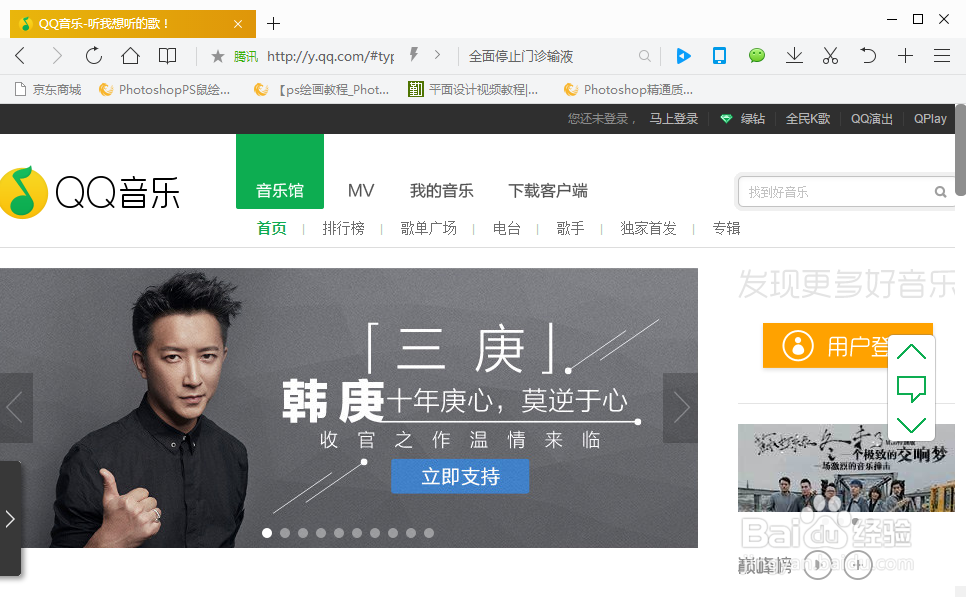Click the send-to-mobile phone icon
This screenshot has width=966, height=597.
[x=719, y=56]
